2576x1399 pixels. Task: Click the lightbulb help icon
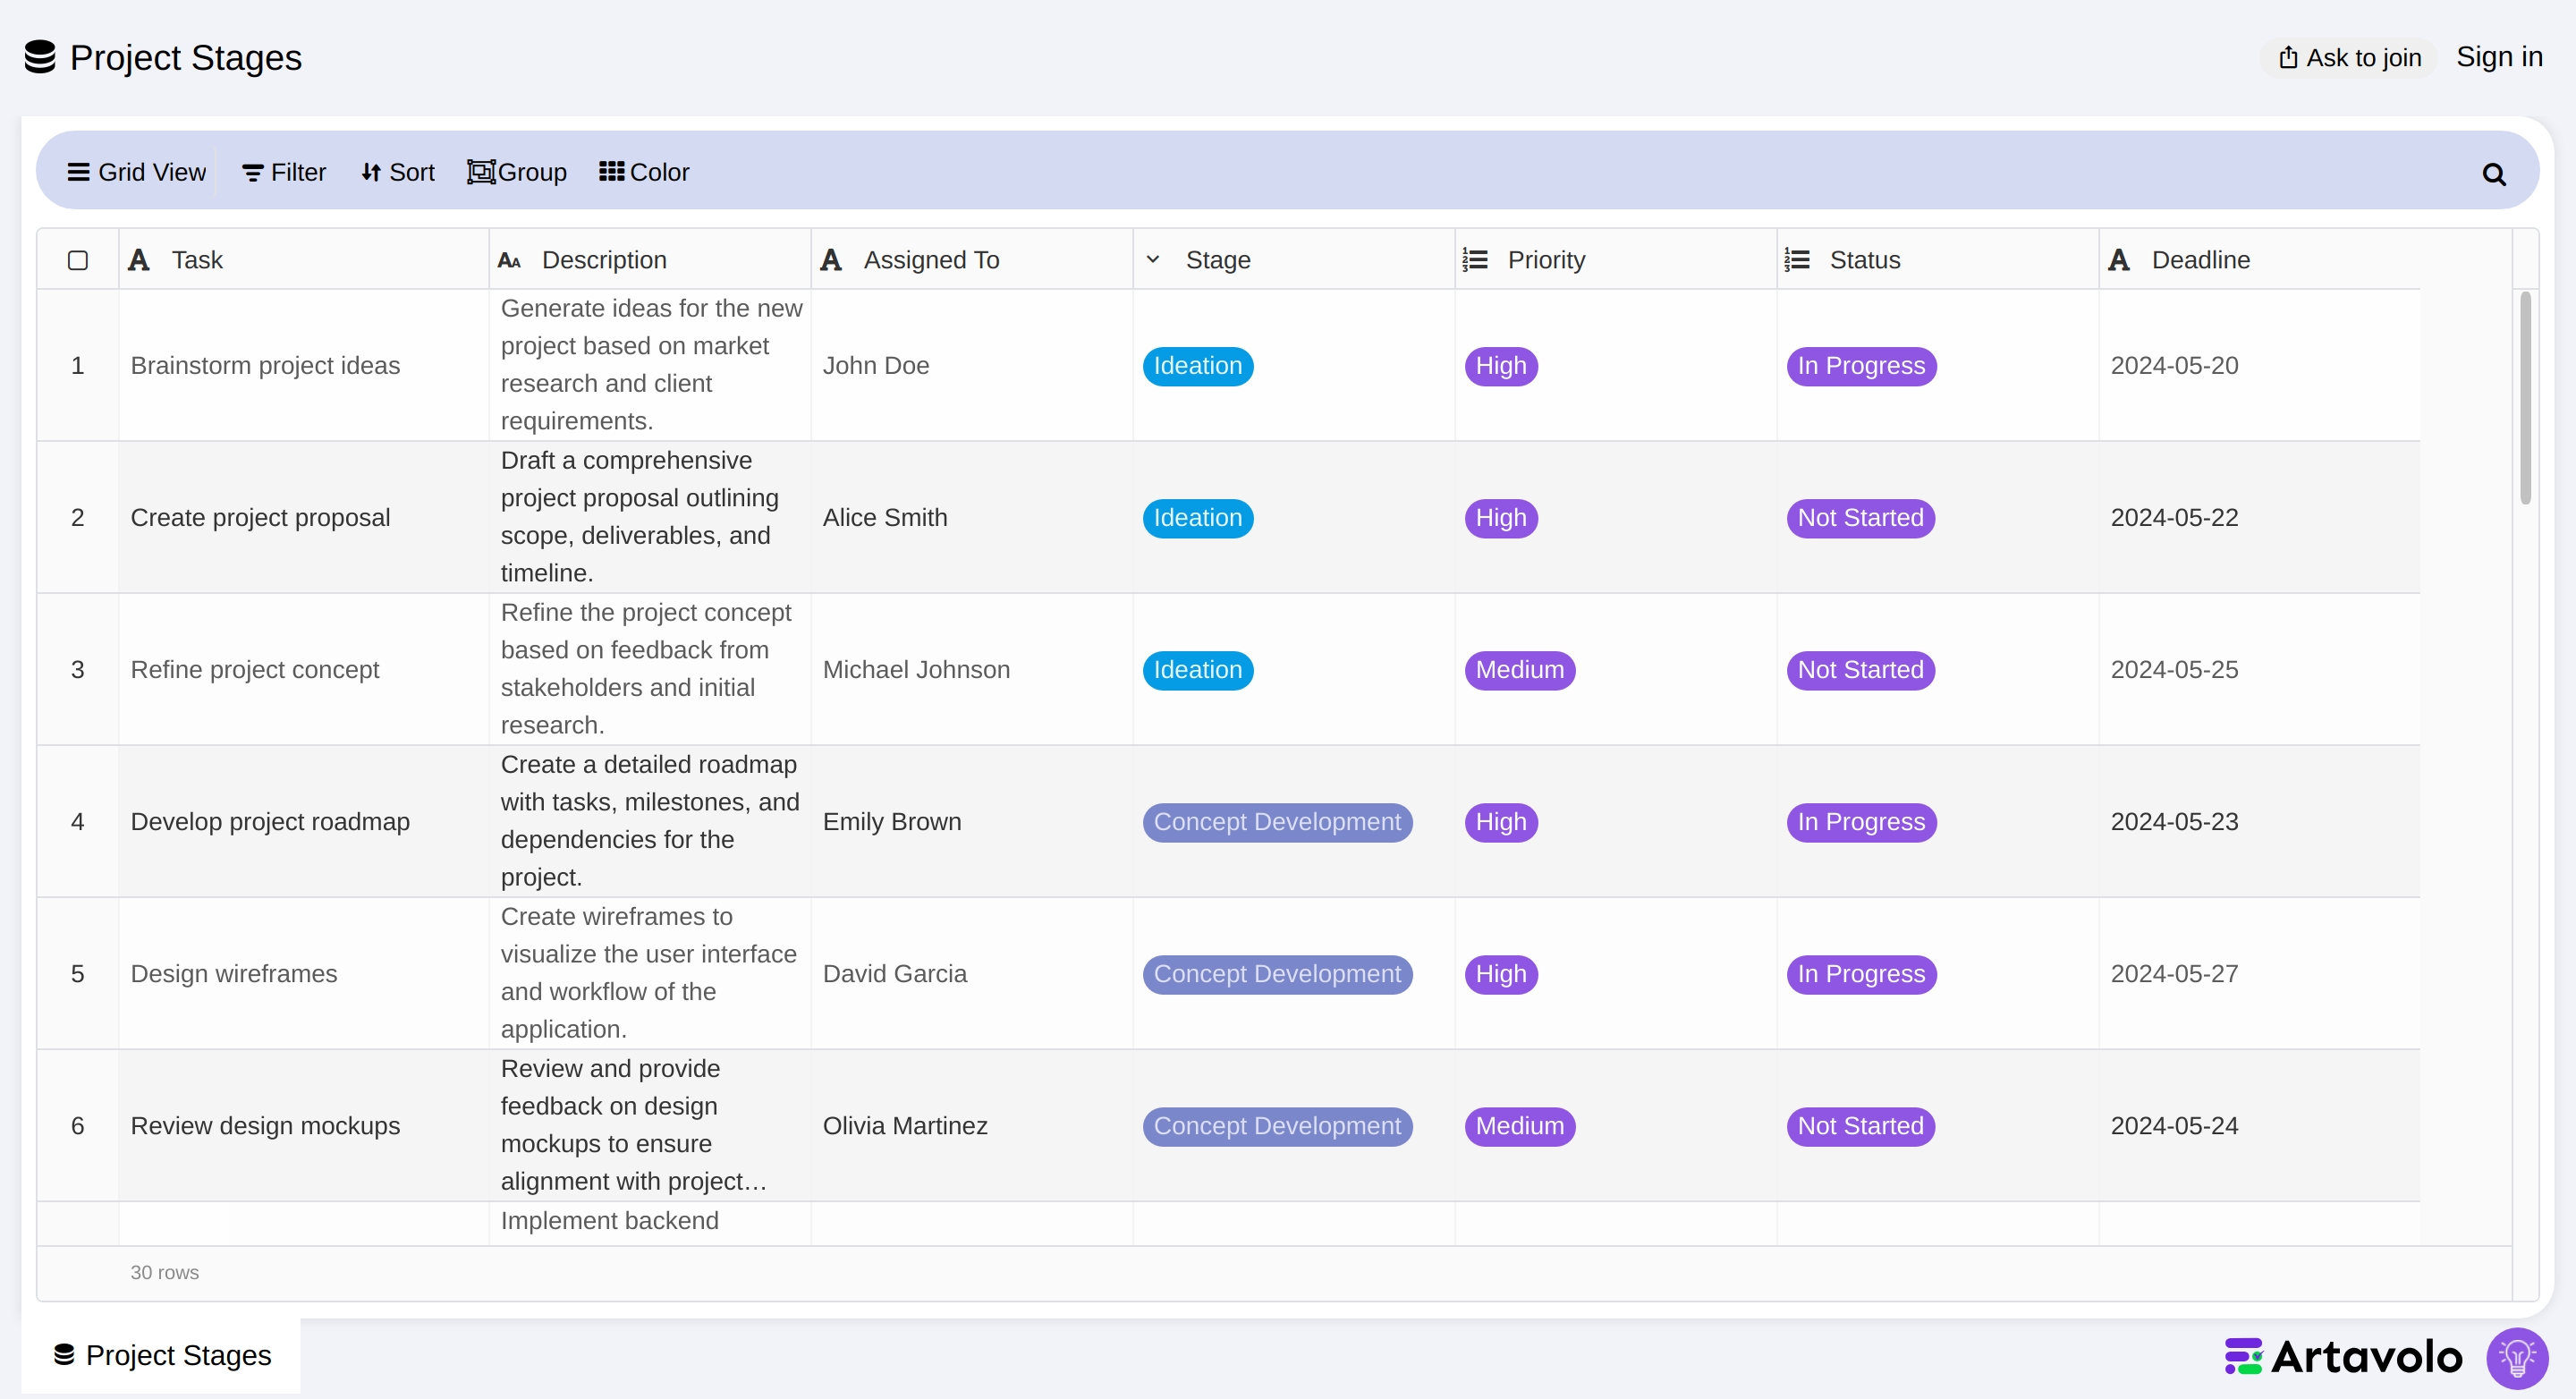2517,1357
